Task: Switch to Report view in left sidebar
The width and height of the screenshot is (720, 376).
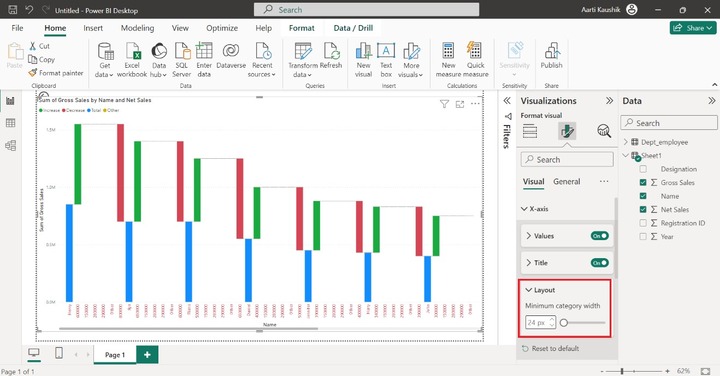Action: click(x=10, y=101)
